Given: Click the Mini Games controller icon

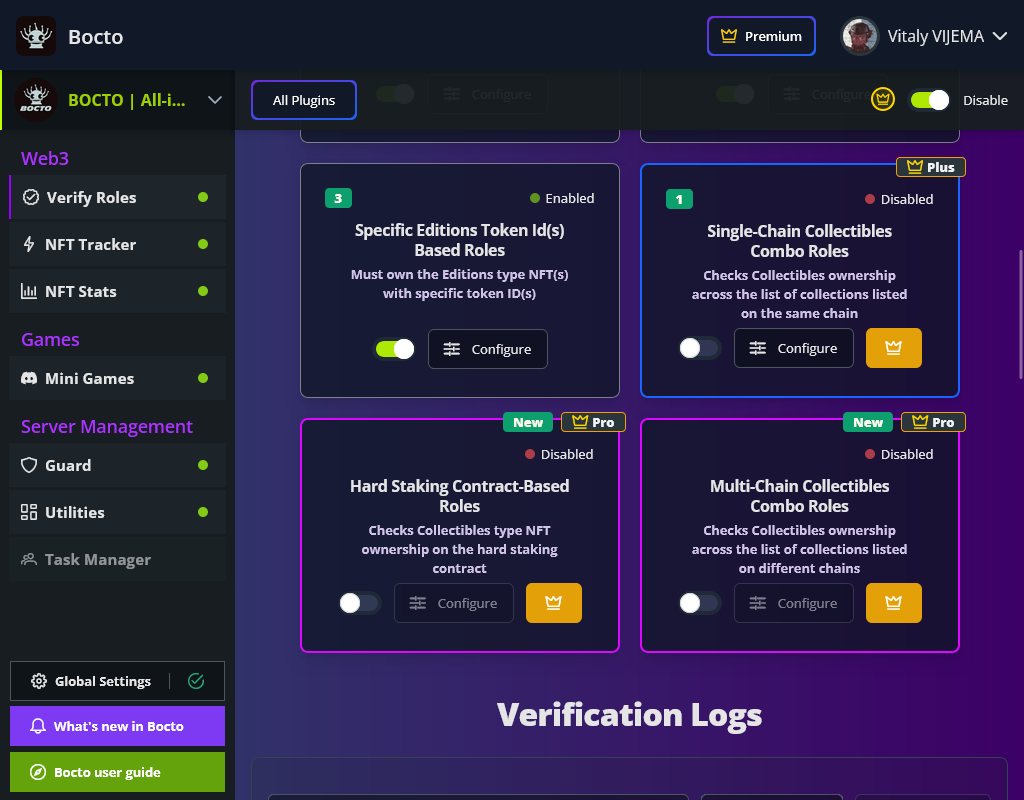Looking at the screenshot, I should point(29,378).
